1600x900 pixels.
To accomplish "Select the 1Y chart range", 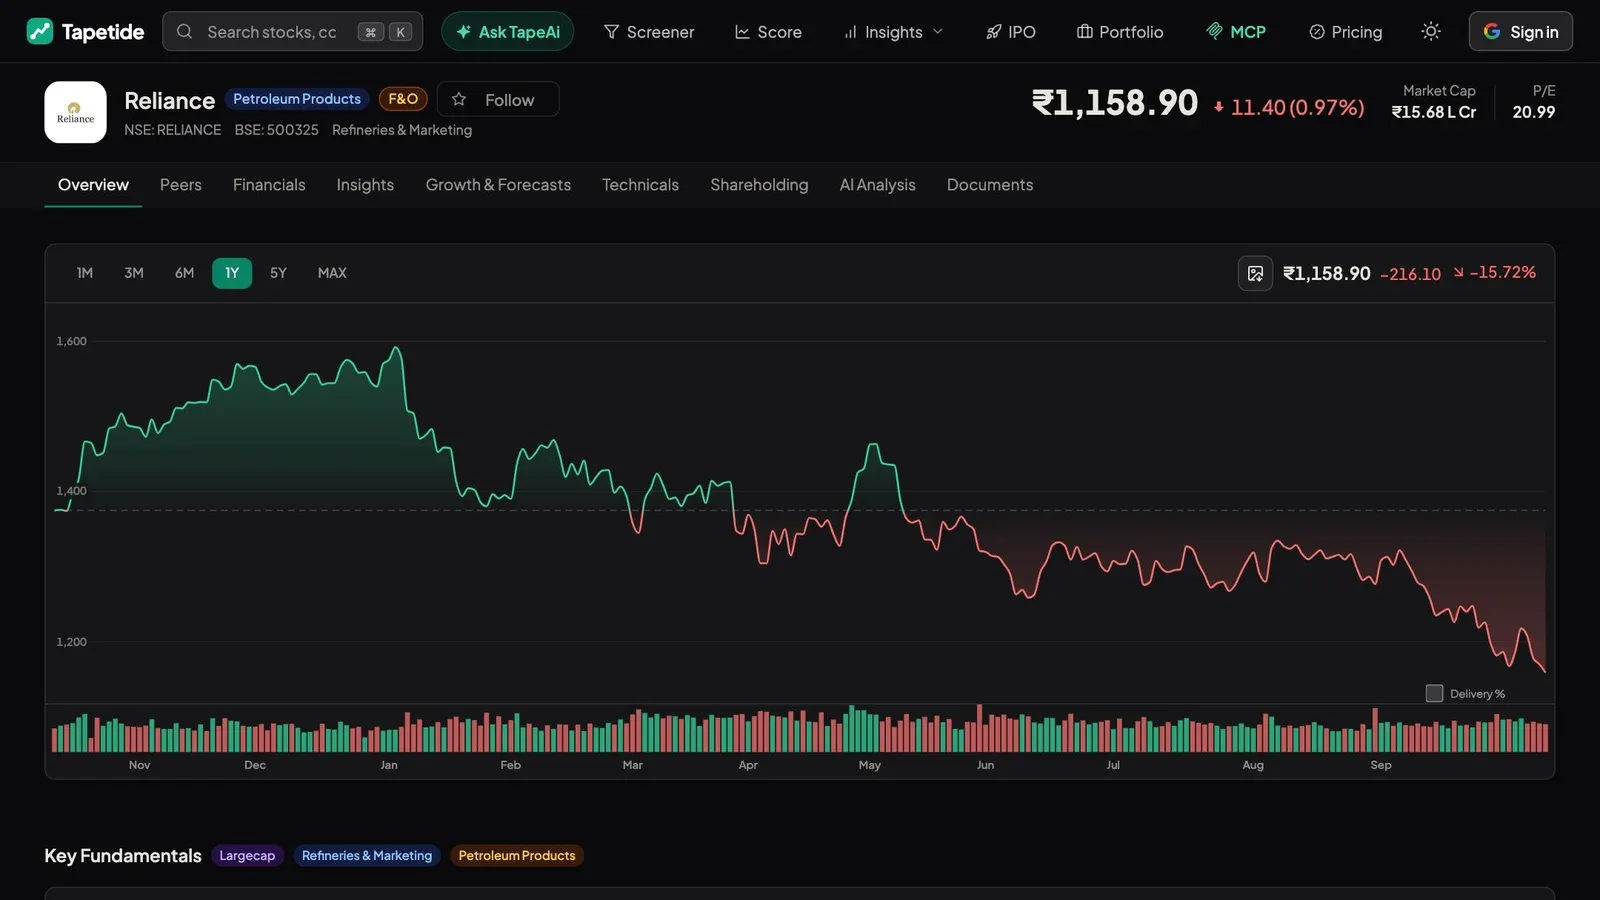I will 232,273.
